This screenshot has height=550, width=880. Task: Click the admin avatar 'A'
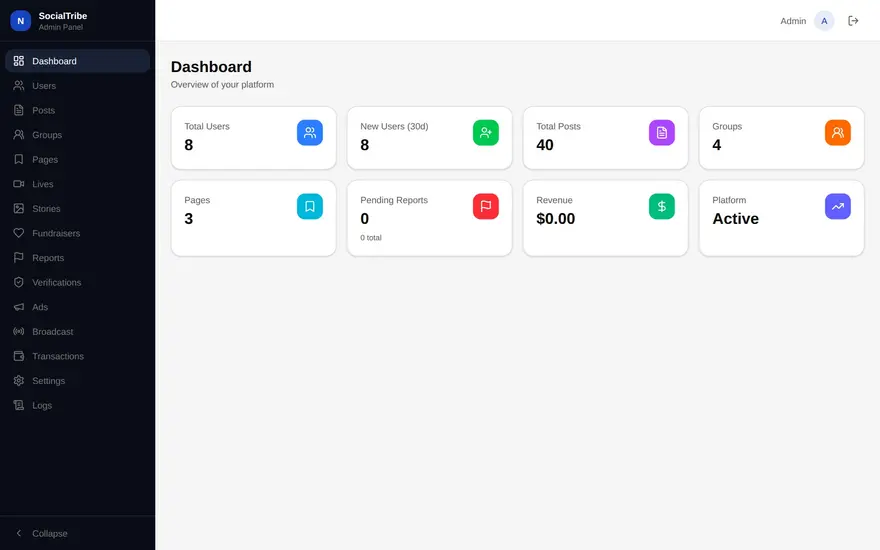824,21
